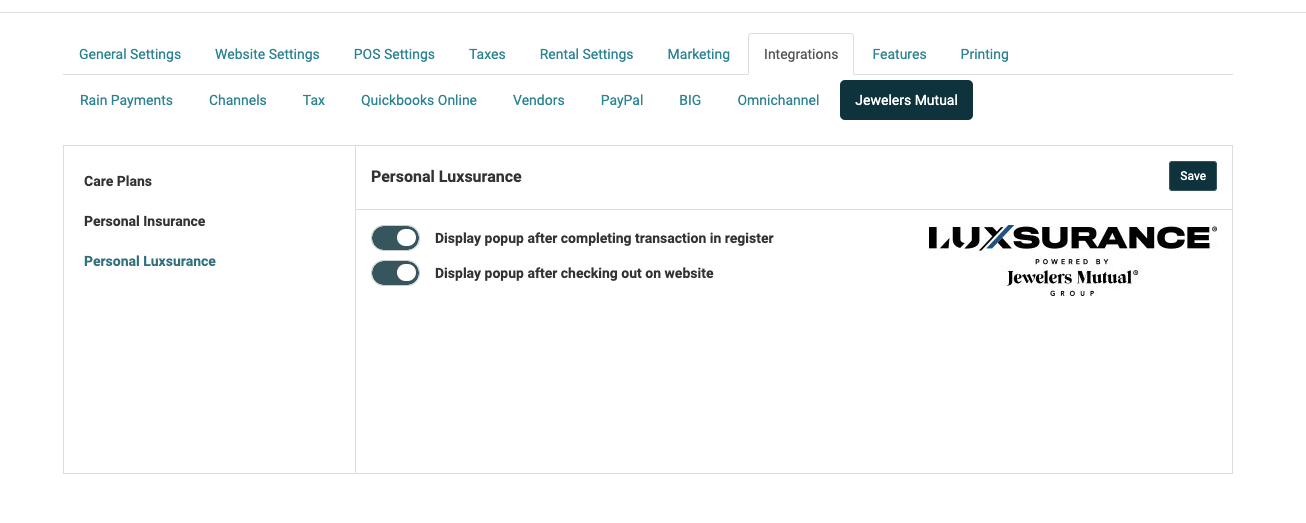Screen dimensions: 1306x523
Task: Go to the Taxes tab
Action: pos(487,54)
